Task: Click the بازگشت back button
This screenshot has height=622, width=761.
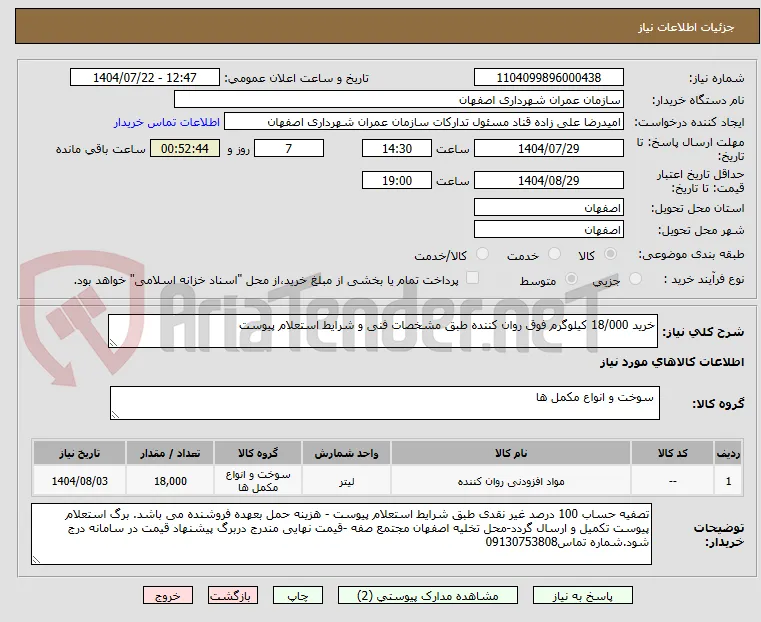Action: [x=233, y=596]
